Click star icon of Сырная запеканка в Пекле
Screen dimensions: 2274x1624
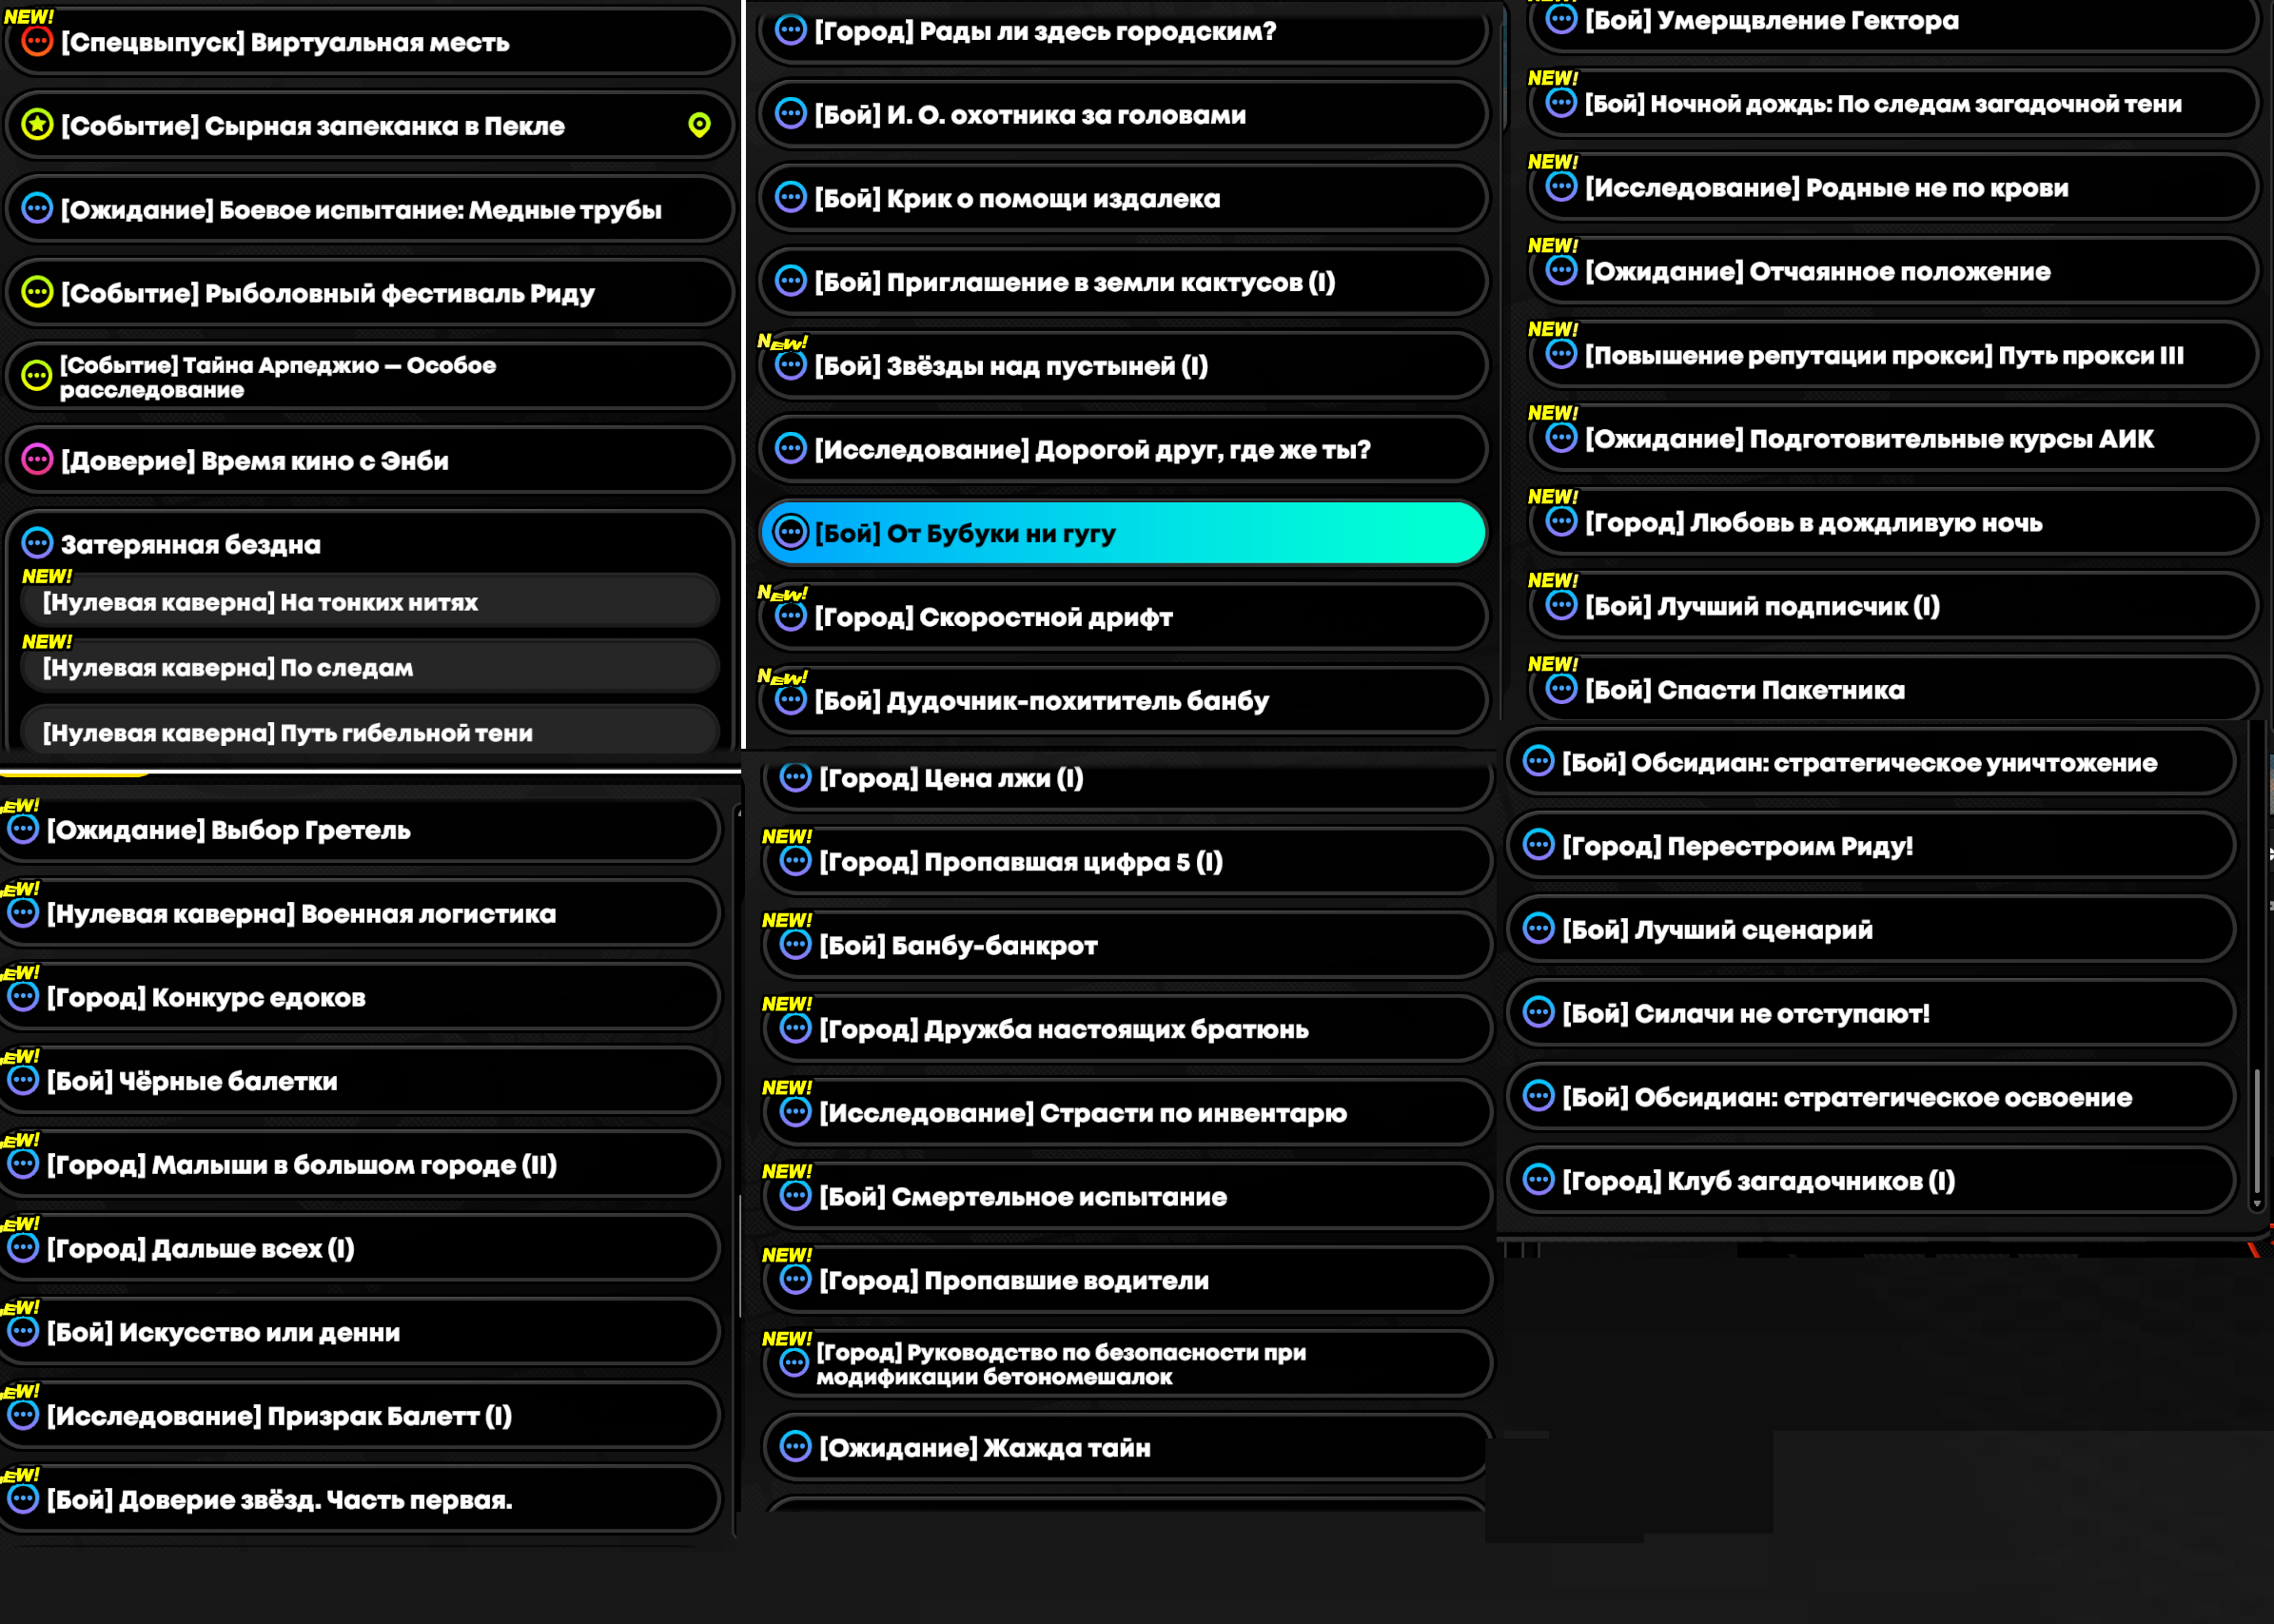pyautogui.click(x=37, y=125)
